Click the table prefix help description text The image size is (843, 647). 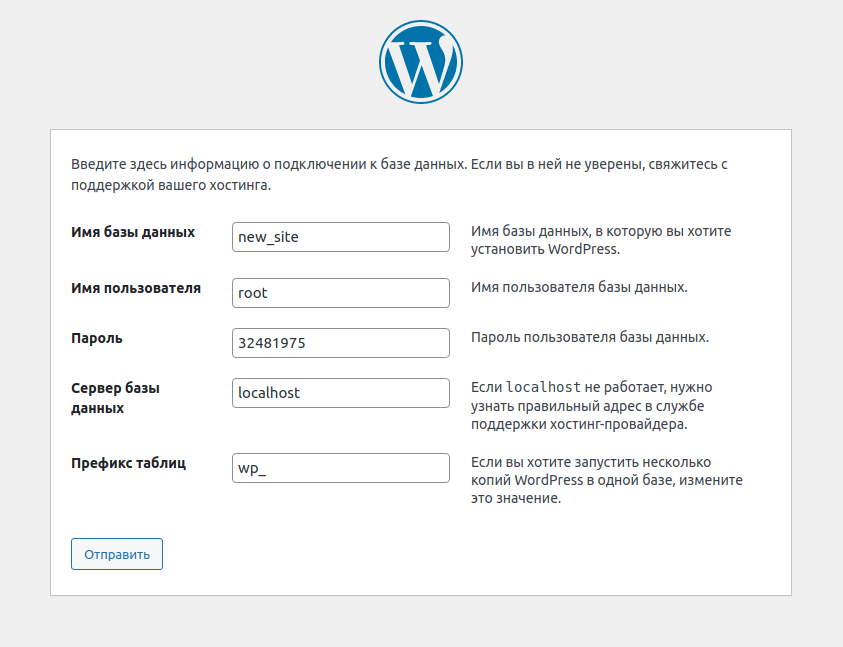(606, 480)
